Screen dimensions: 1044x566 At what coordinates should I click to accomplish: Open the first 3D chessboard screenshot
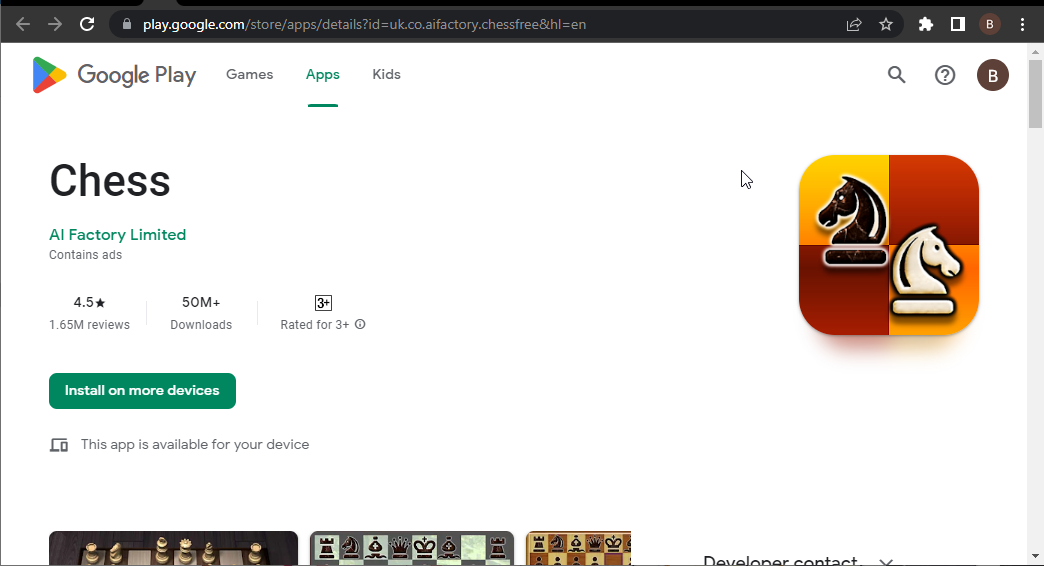tap(173, 549)
